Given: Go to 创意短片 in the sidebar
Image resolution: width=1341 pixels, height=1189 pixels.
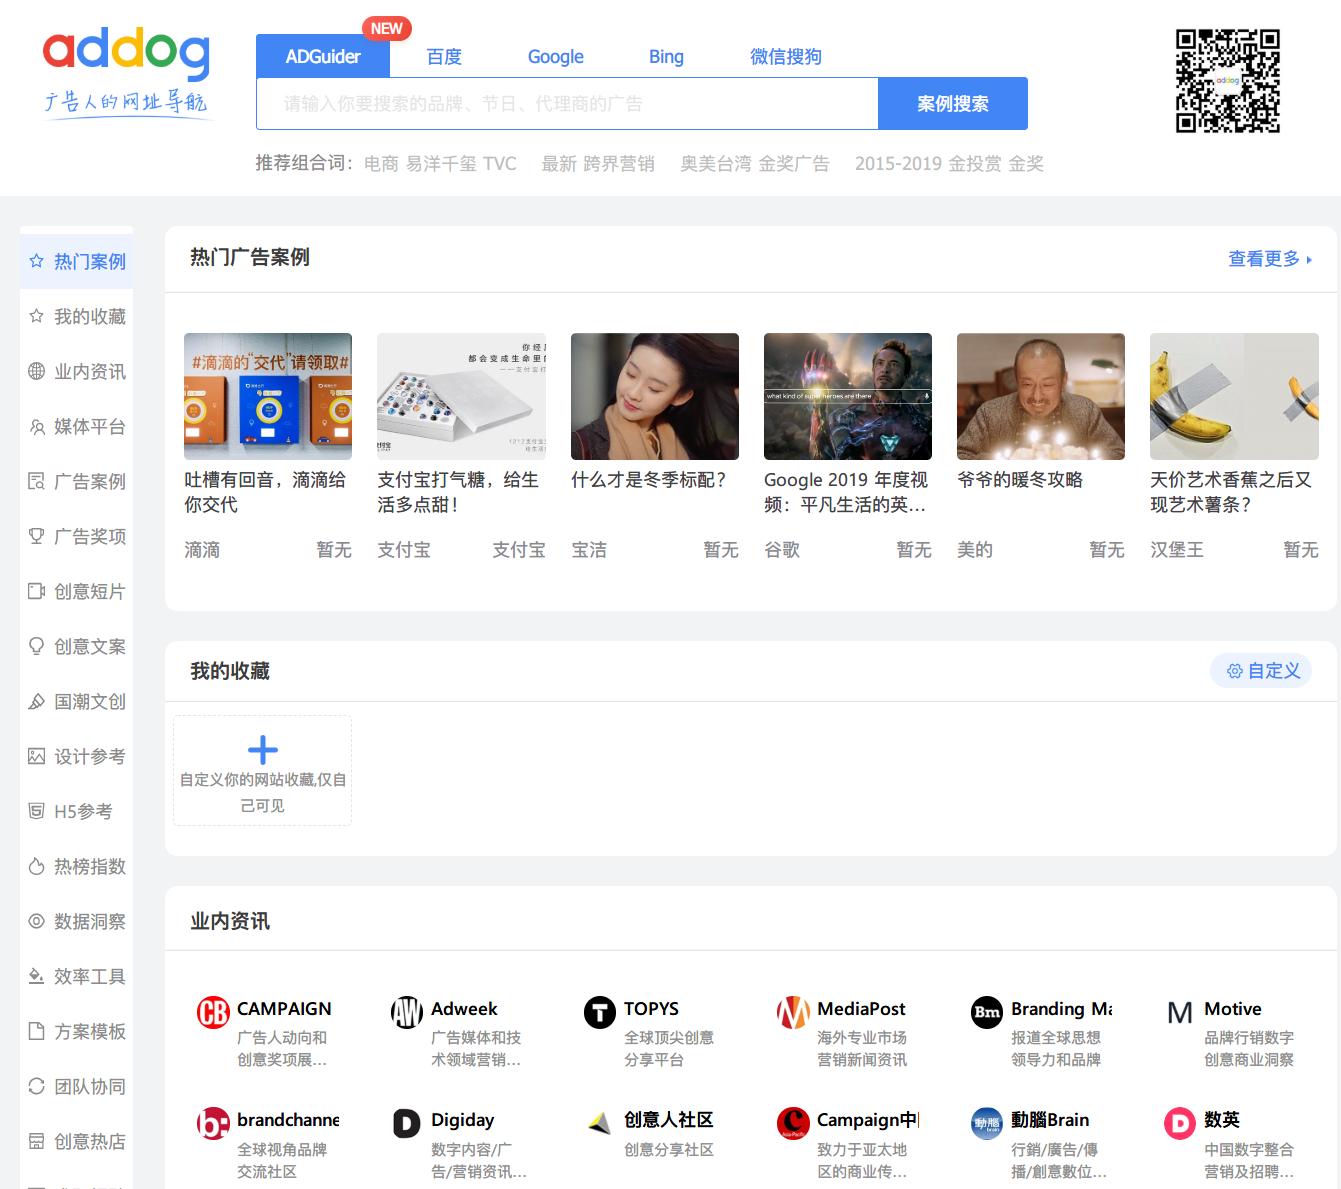Looking at the screenshot, I should tap(77, 592).
